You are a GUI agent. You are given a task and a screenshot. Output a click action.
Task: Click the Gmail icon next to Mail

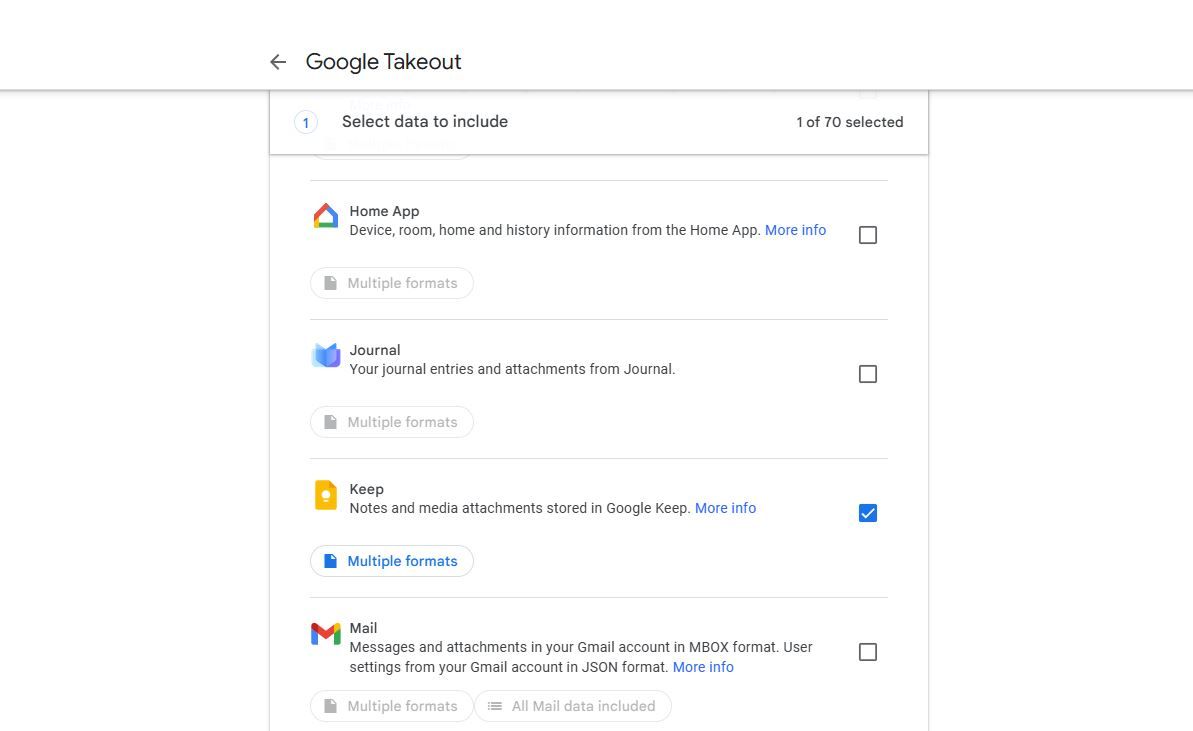pos(325,634)
